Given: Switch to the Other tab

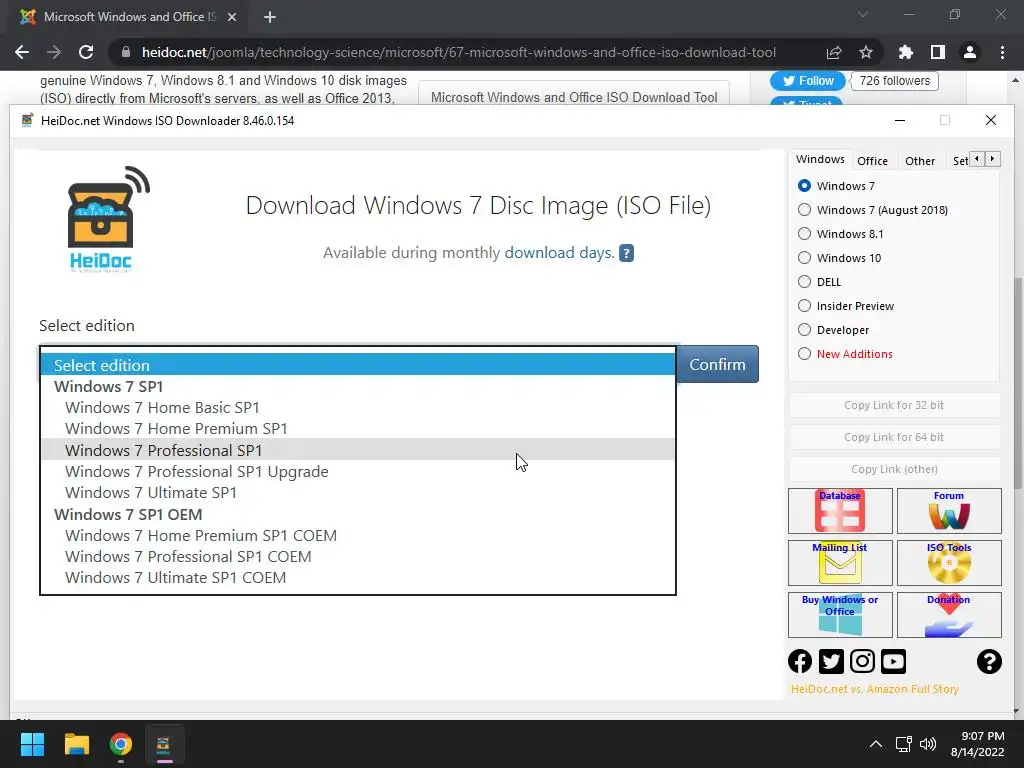Looking at the screenshot, I should click(920, 161).
